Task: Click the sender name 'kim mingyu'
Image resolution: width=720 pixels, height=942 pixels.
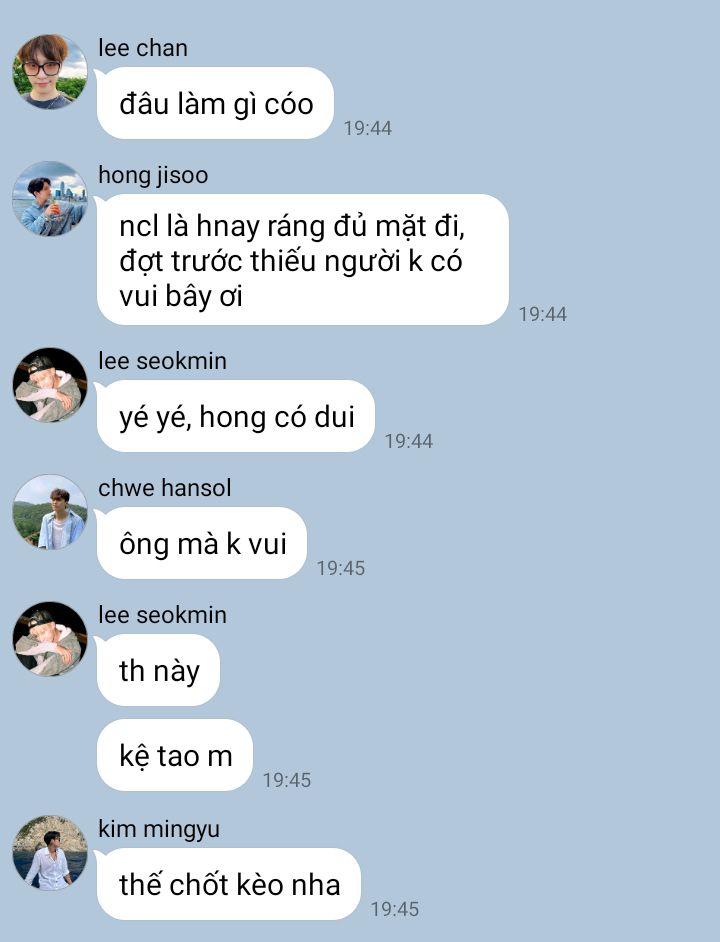Action: pyautogui.click(x=159, y=830)
